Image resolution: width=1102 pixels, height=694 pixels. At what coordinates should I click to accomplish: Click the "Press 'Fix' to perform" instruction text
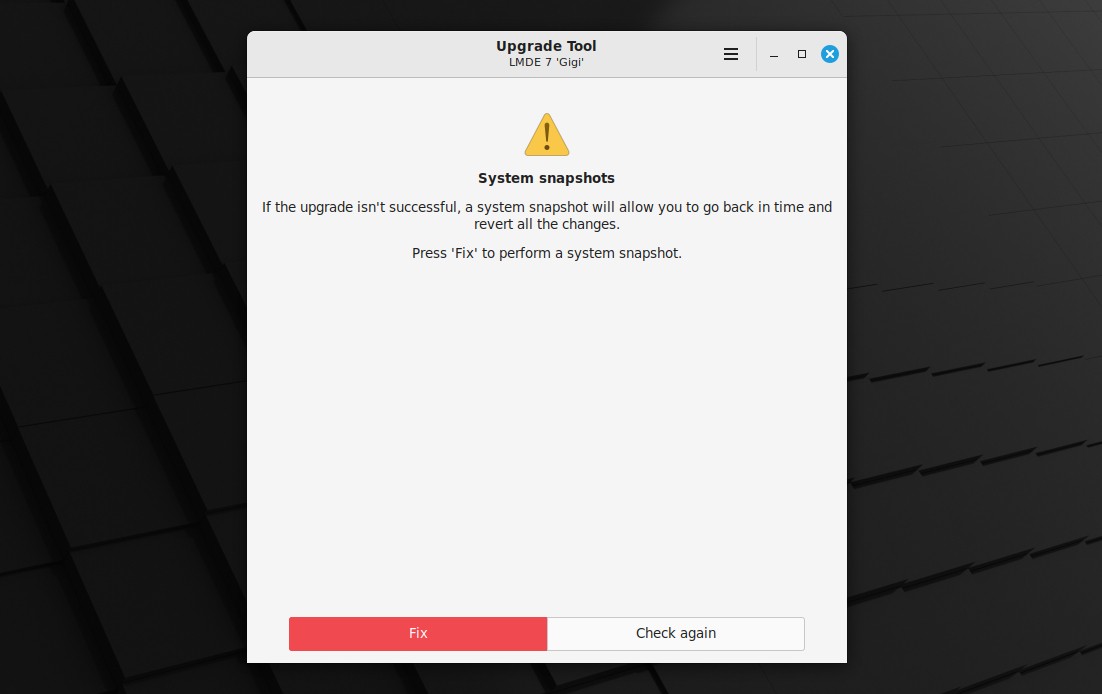point(547,253)
